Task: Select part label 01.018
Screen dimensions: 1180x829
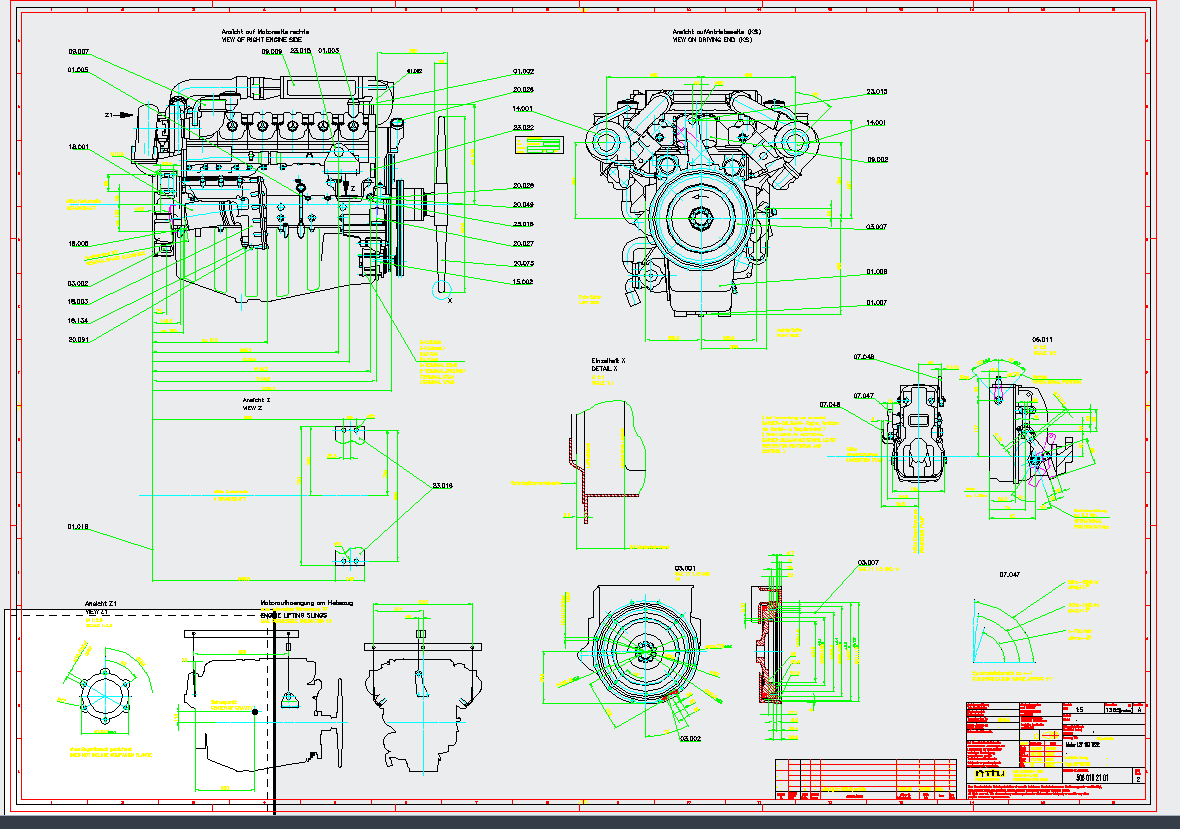Action: [78, 526]
